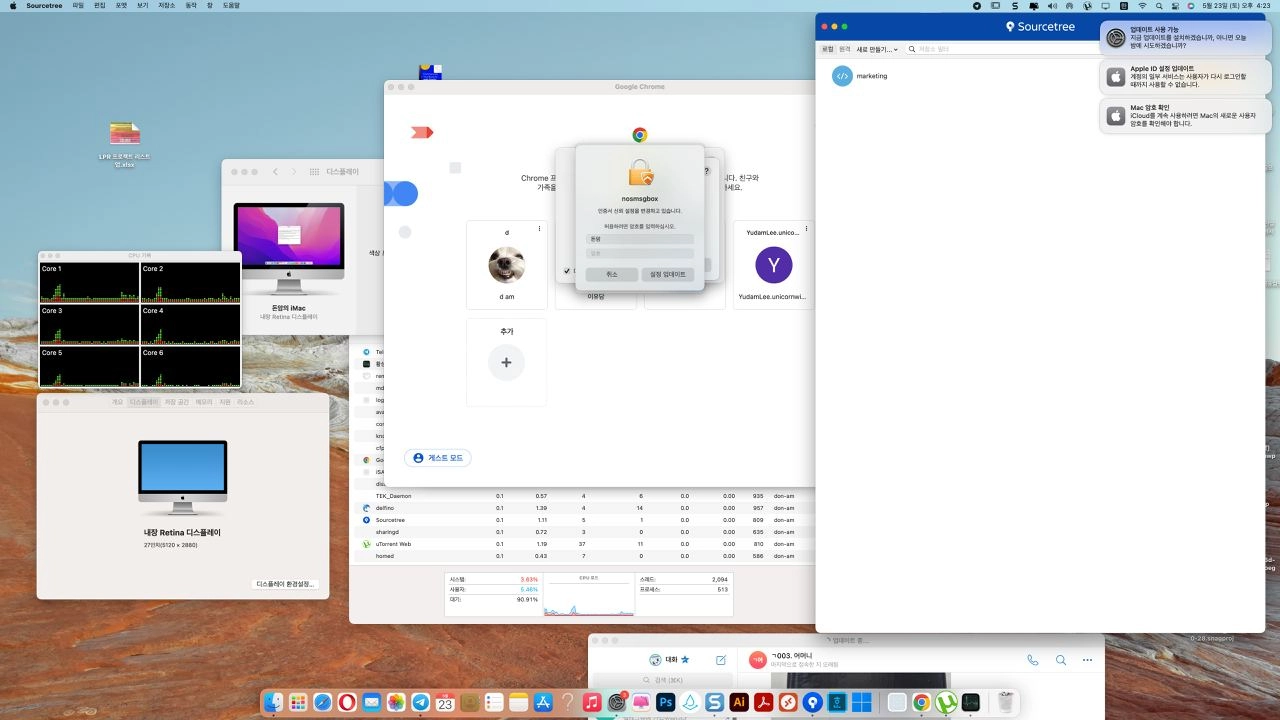Start a call in messenger window
This screenshot has height=720, width=1280.
click(1032, 660)
